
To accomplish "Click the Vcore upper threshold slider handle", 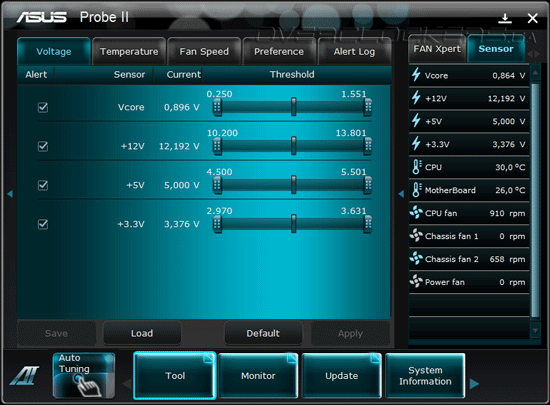I will coord(368,107).
